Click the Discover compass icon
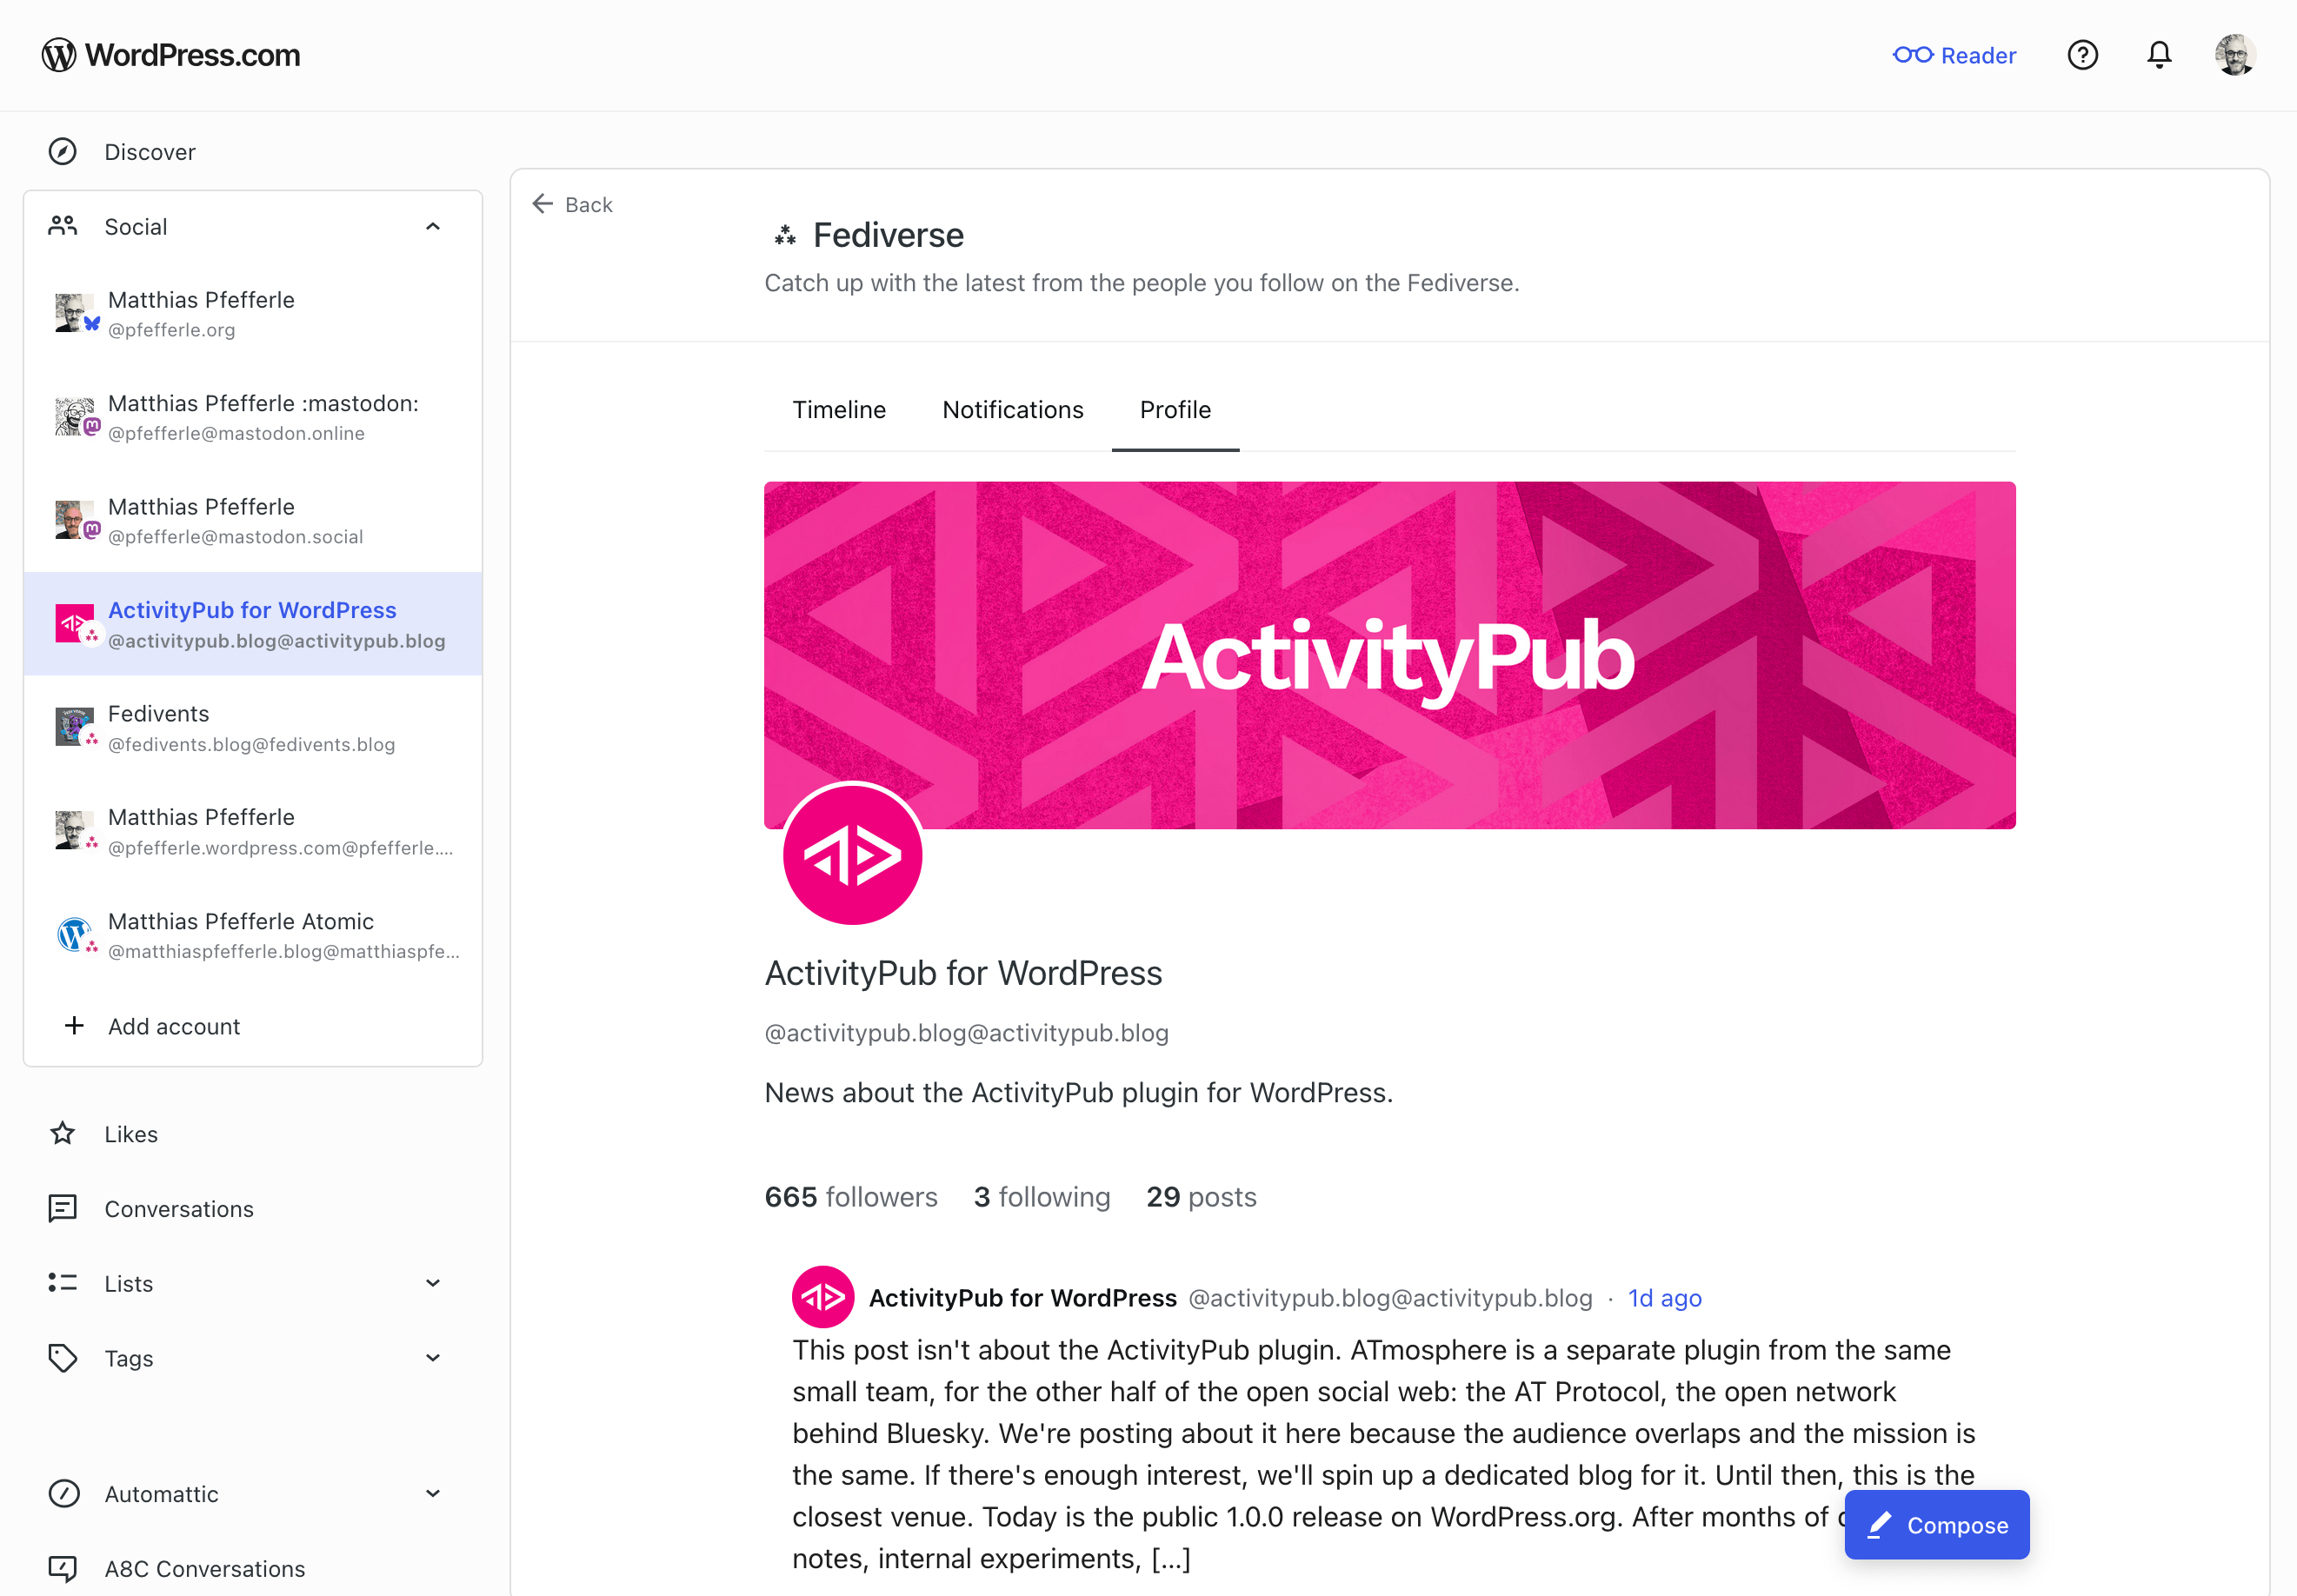Image resolution: width=2297 pixels, height=1596 pixels. click(x=63, y=152)
